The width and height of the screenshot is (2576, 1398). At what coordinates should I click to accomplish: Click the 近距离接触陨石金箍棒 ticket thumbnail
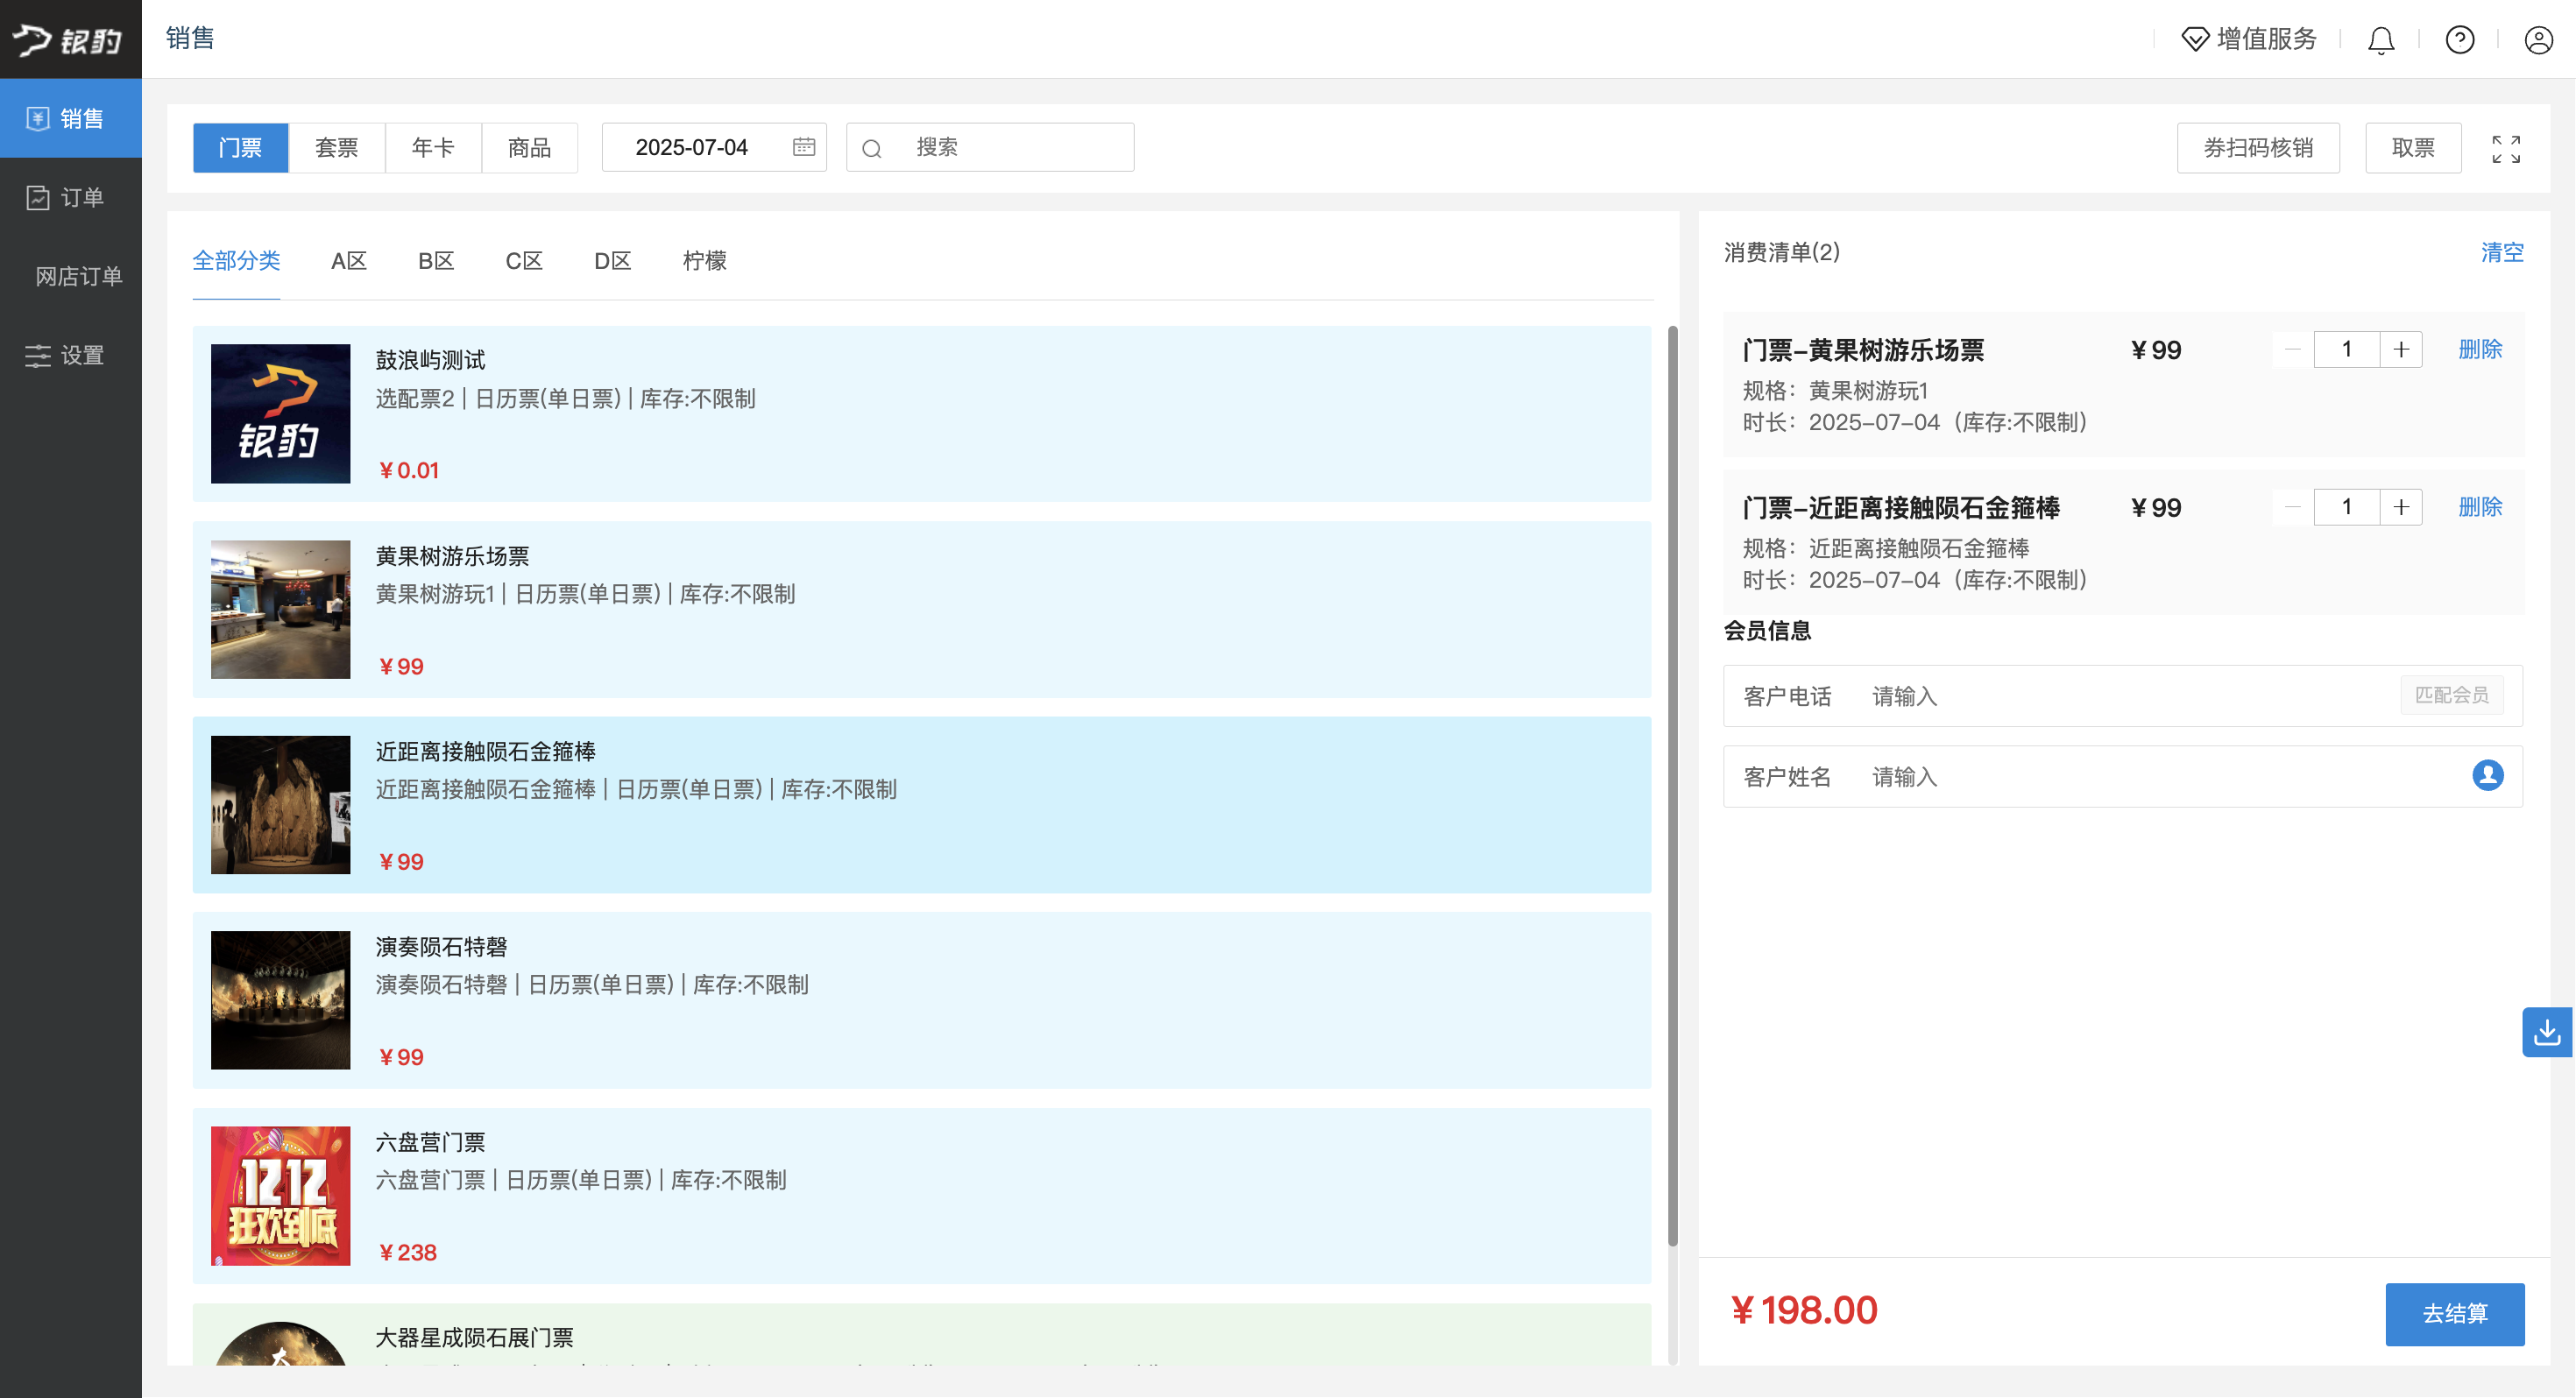click(x=280, y=805)
